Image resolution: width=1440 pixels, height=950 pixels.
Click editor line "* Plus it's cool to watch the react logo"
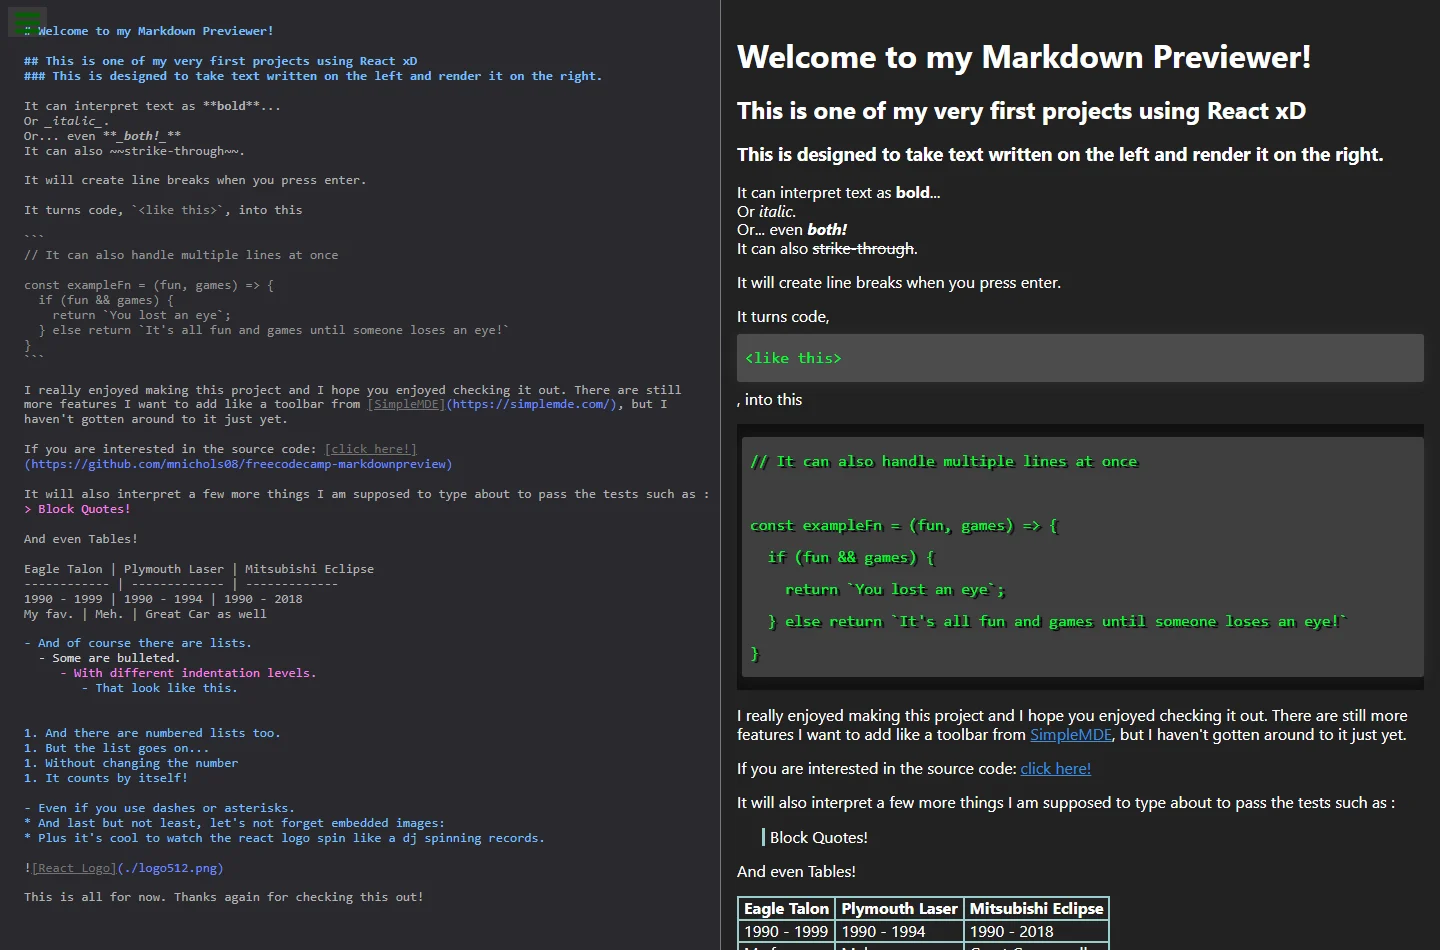tap(284, 839)
